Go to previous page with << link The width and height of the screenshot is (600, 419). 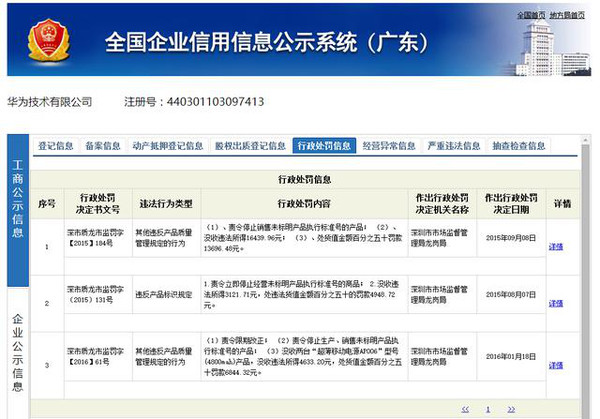465,409
